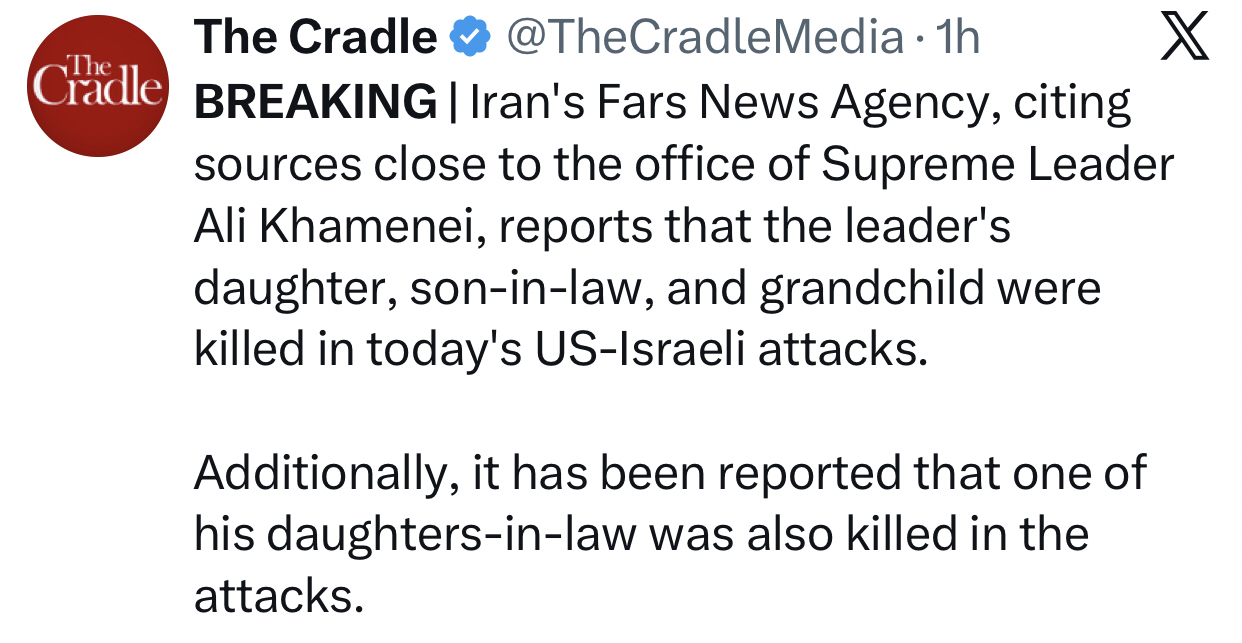Click the name "Ali Khamenei" in the post
Image resolution: width=1242 pixels, height=643 pixels.
325,227
